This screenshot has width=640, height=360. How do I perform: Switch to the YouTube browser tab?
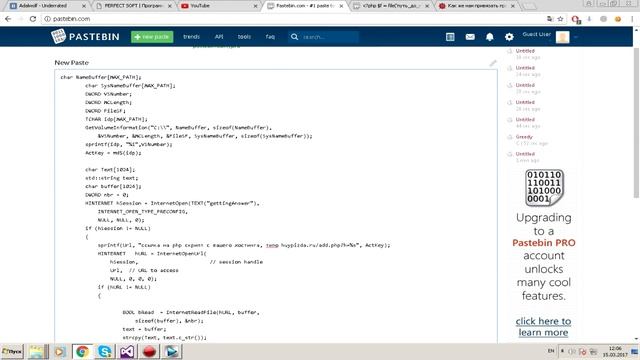(x=219, y=6)
